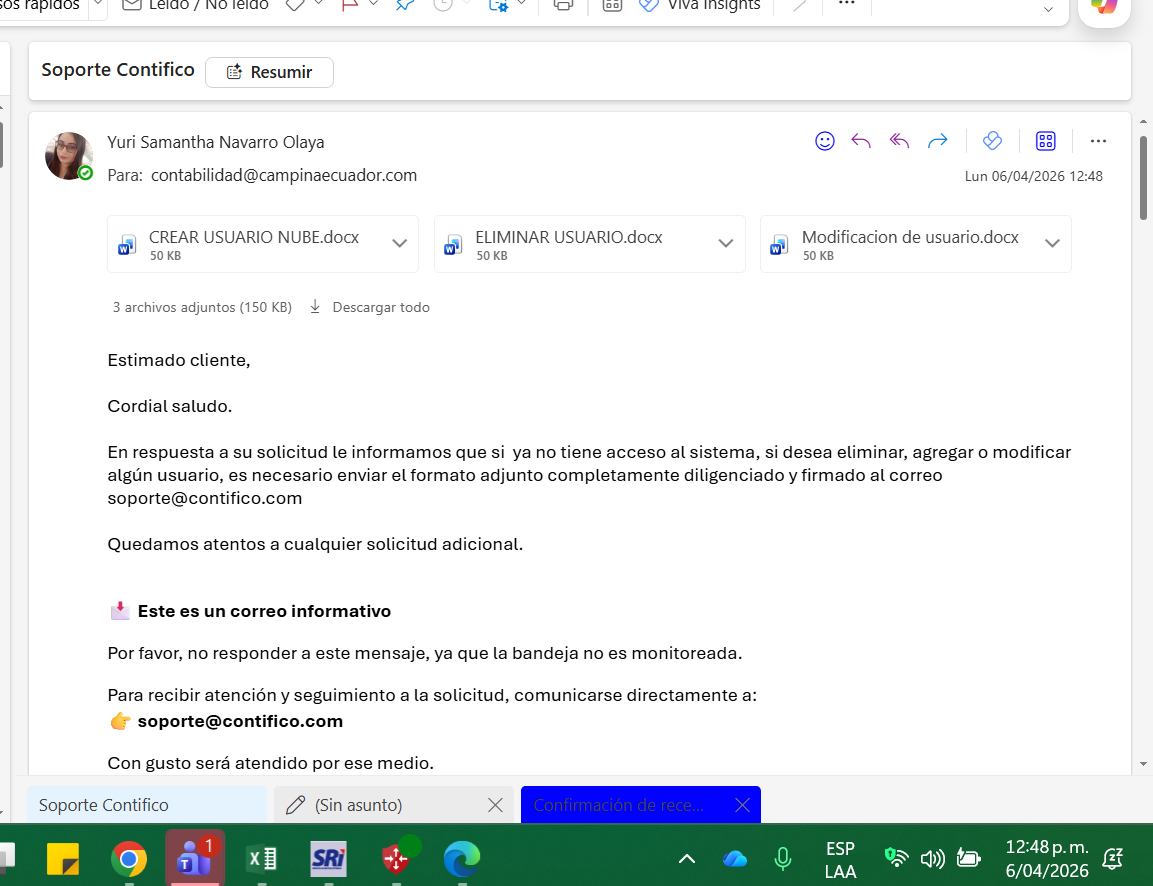
Task: Expand options for CREAR USUARIO NUBE.docx
Action: pyautogui.click(x=399, y=243)
